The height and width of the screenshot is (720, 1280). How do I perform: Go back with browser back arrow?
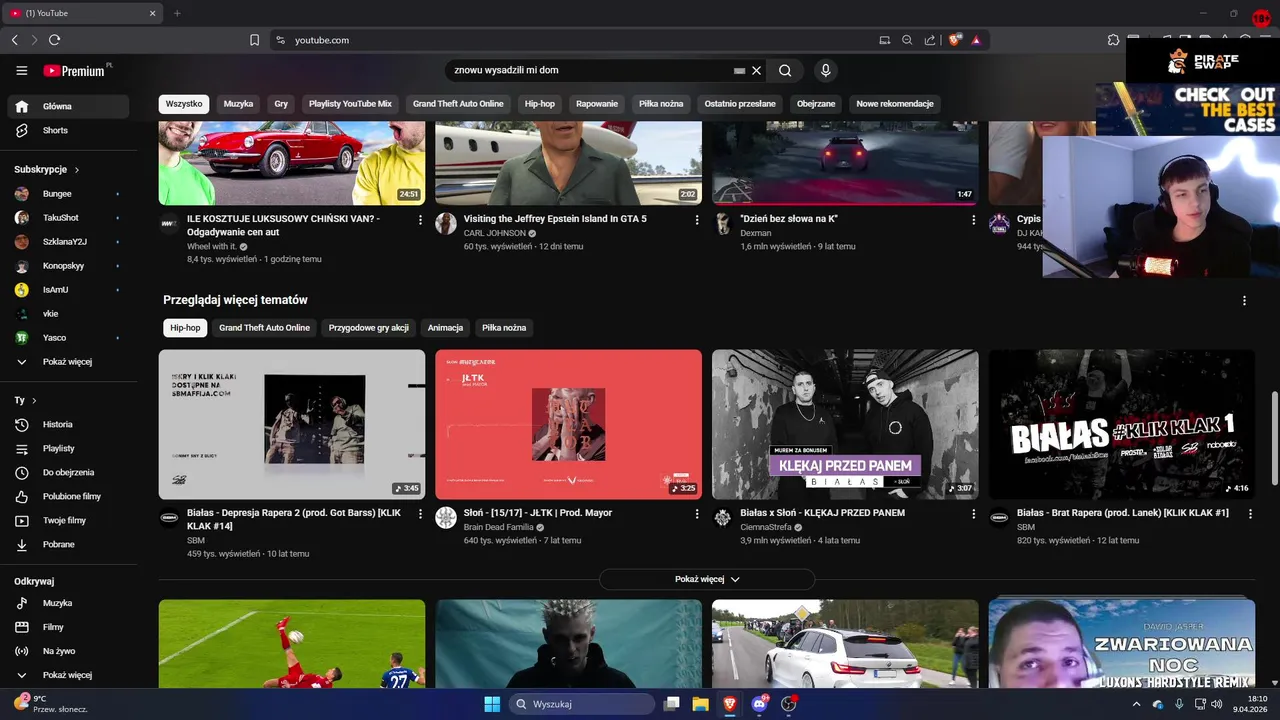point(15,40)
